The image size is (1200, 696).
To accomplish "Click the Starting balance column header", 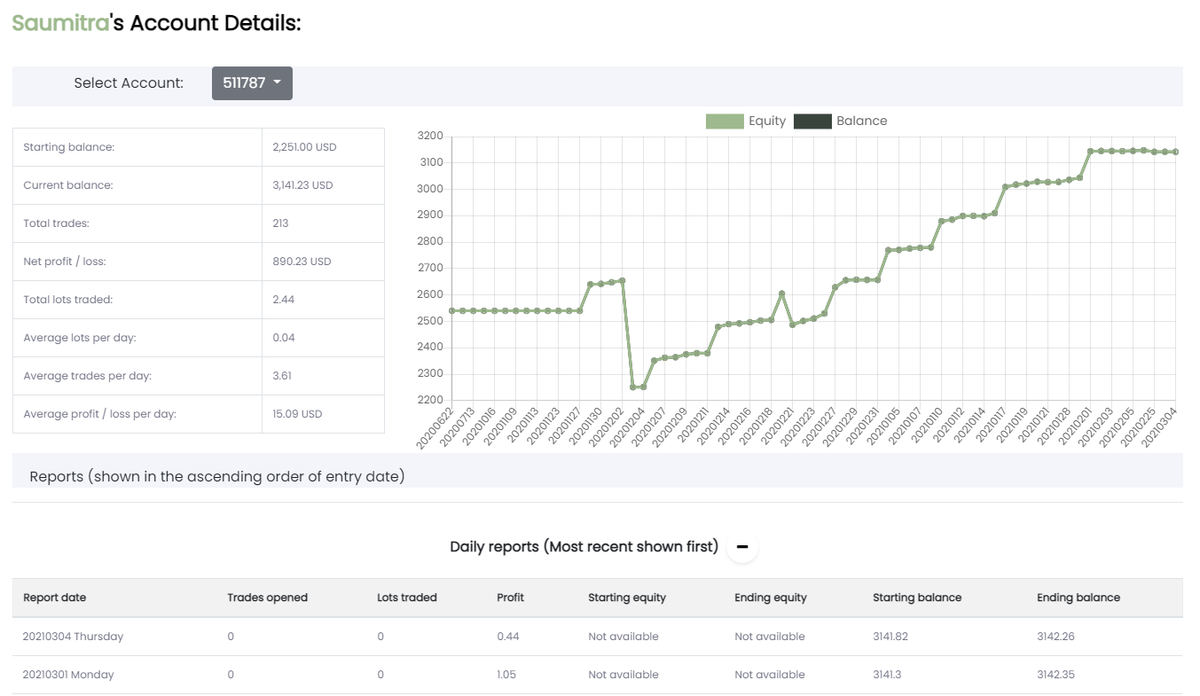I will 917,597.
